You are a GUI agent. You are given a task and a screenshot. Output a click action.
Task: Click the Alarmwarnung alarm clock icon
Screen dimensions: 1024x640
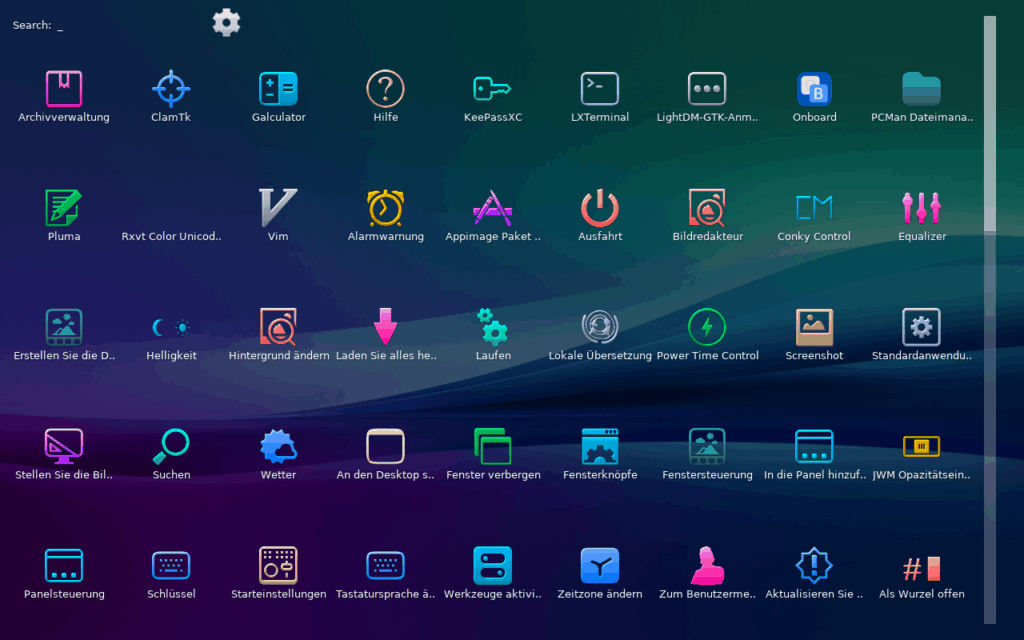tap(385, 209)
